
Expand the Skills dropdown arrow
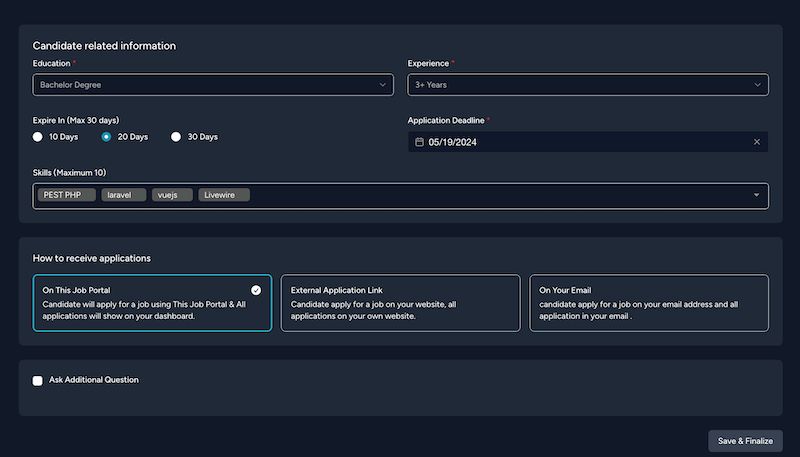click(x=756, y=195)
